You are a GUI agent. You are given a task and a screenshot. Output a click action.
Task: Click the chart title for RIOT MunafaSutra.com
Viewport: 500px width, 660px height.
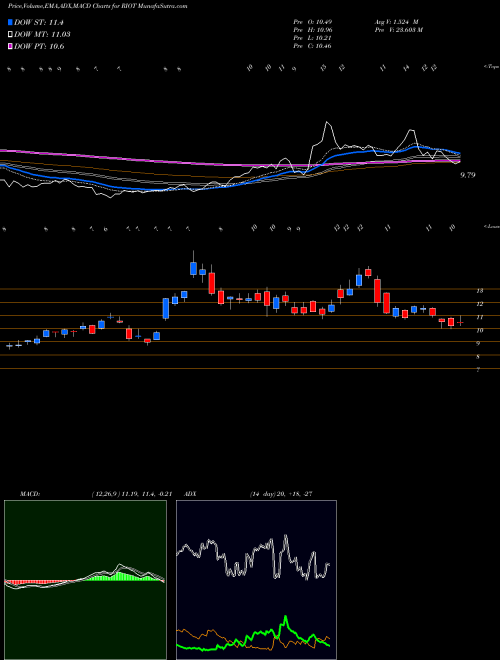pos(98,6)
